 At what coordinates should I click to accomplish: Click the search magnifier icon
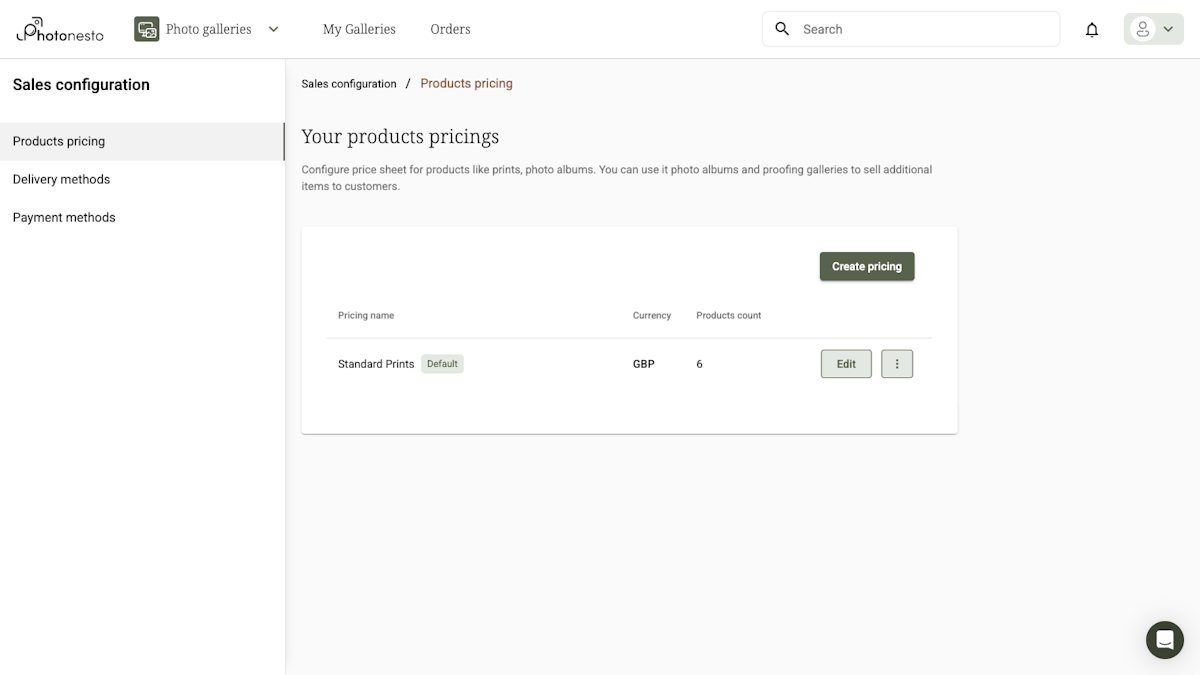click(782, 29)
